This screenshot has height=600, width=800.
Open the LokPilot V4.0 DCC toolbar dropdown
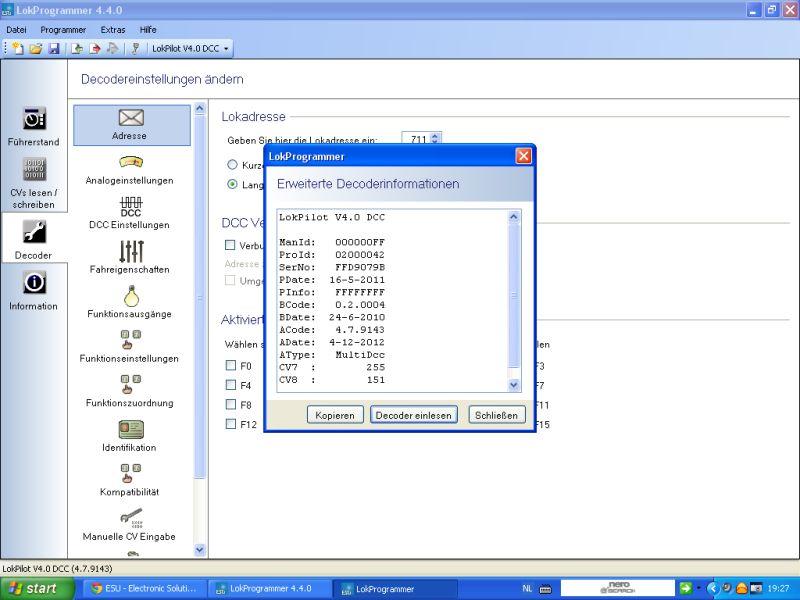pos(190,48)
